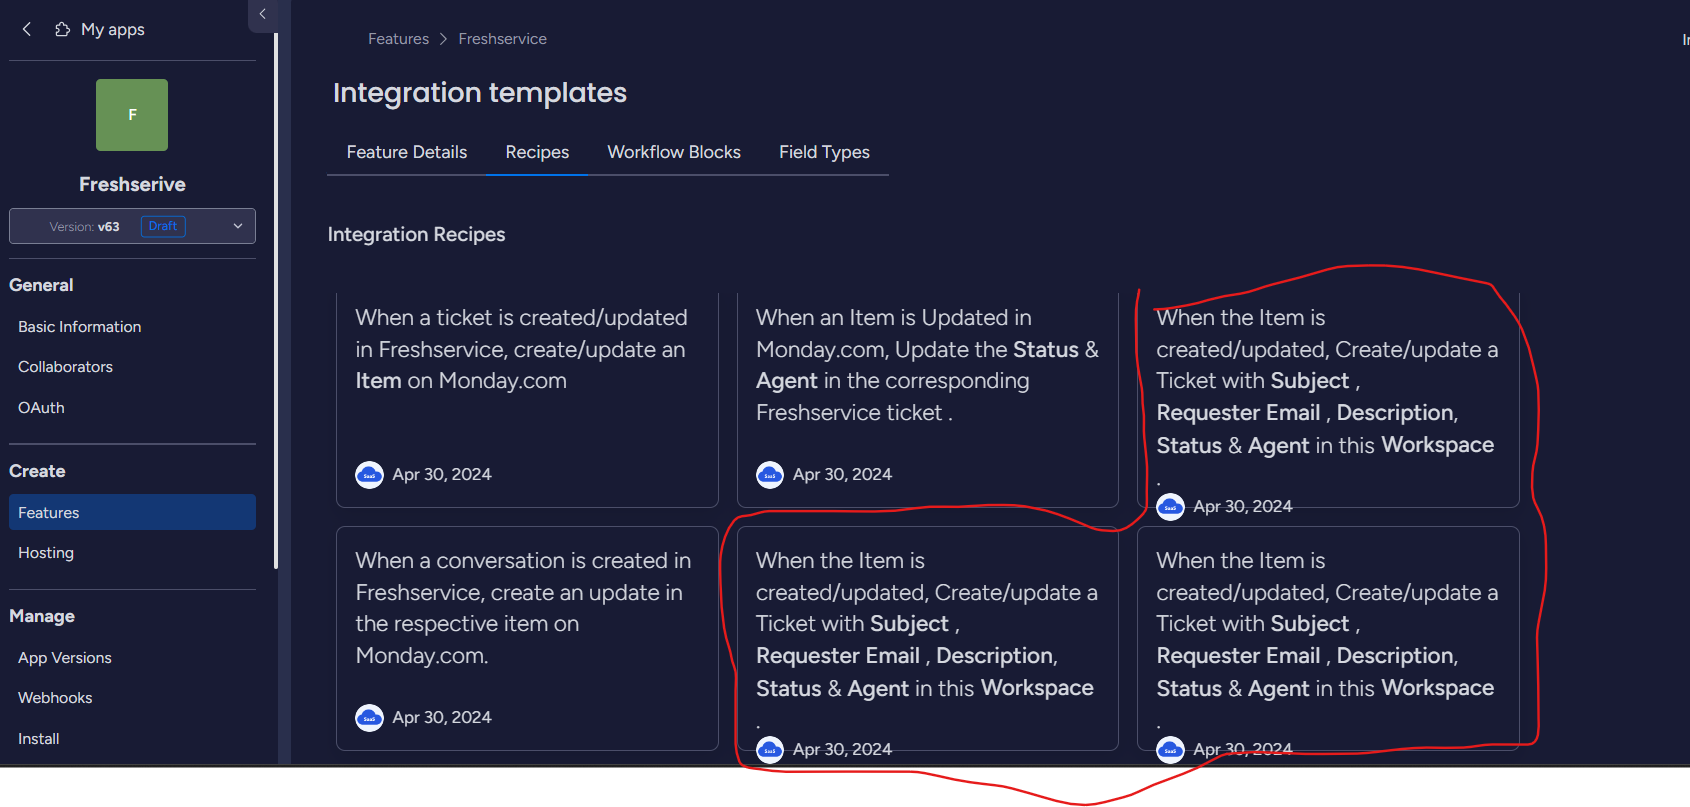Click the back arrow beside My apps

[x=27, y=29]
